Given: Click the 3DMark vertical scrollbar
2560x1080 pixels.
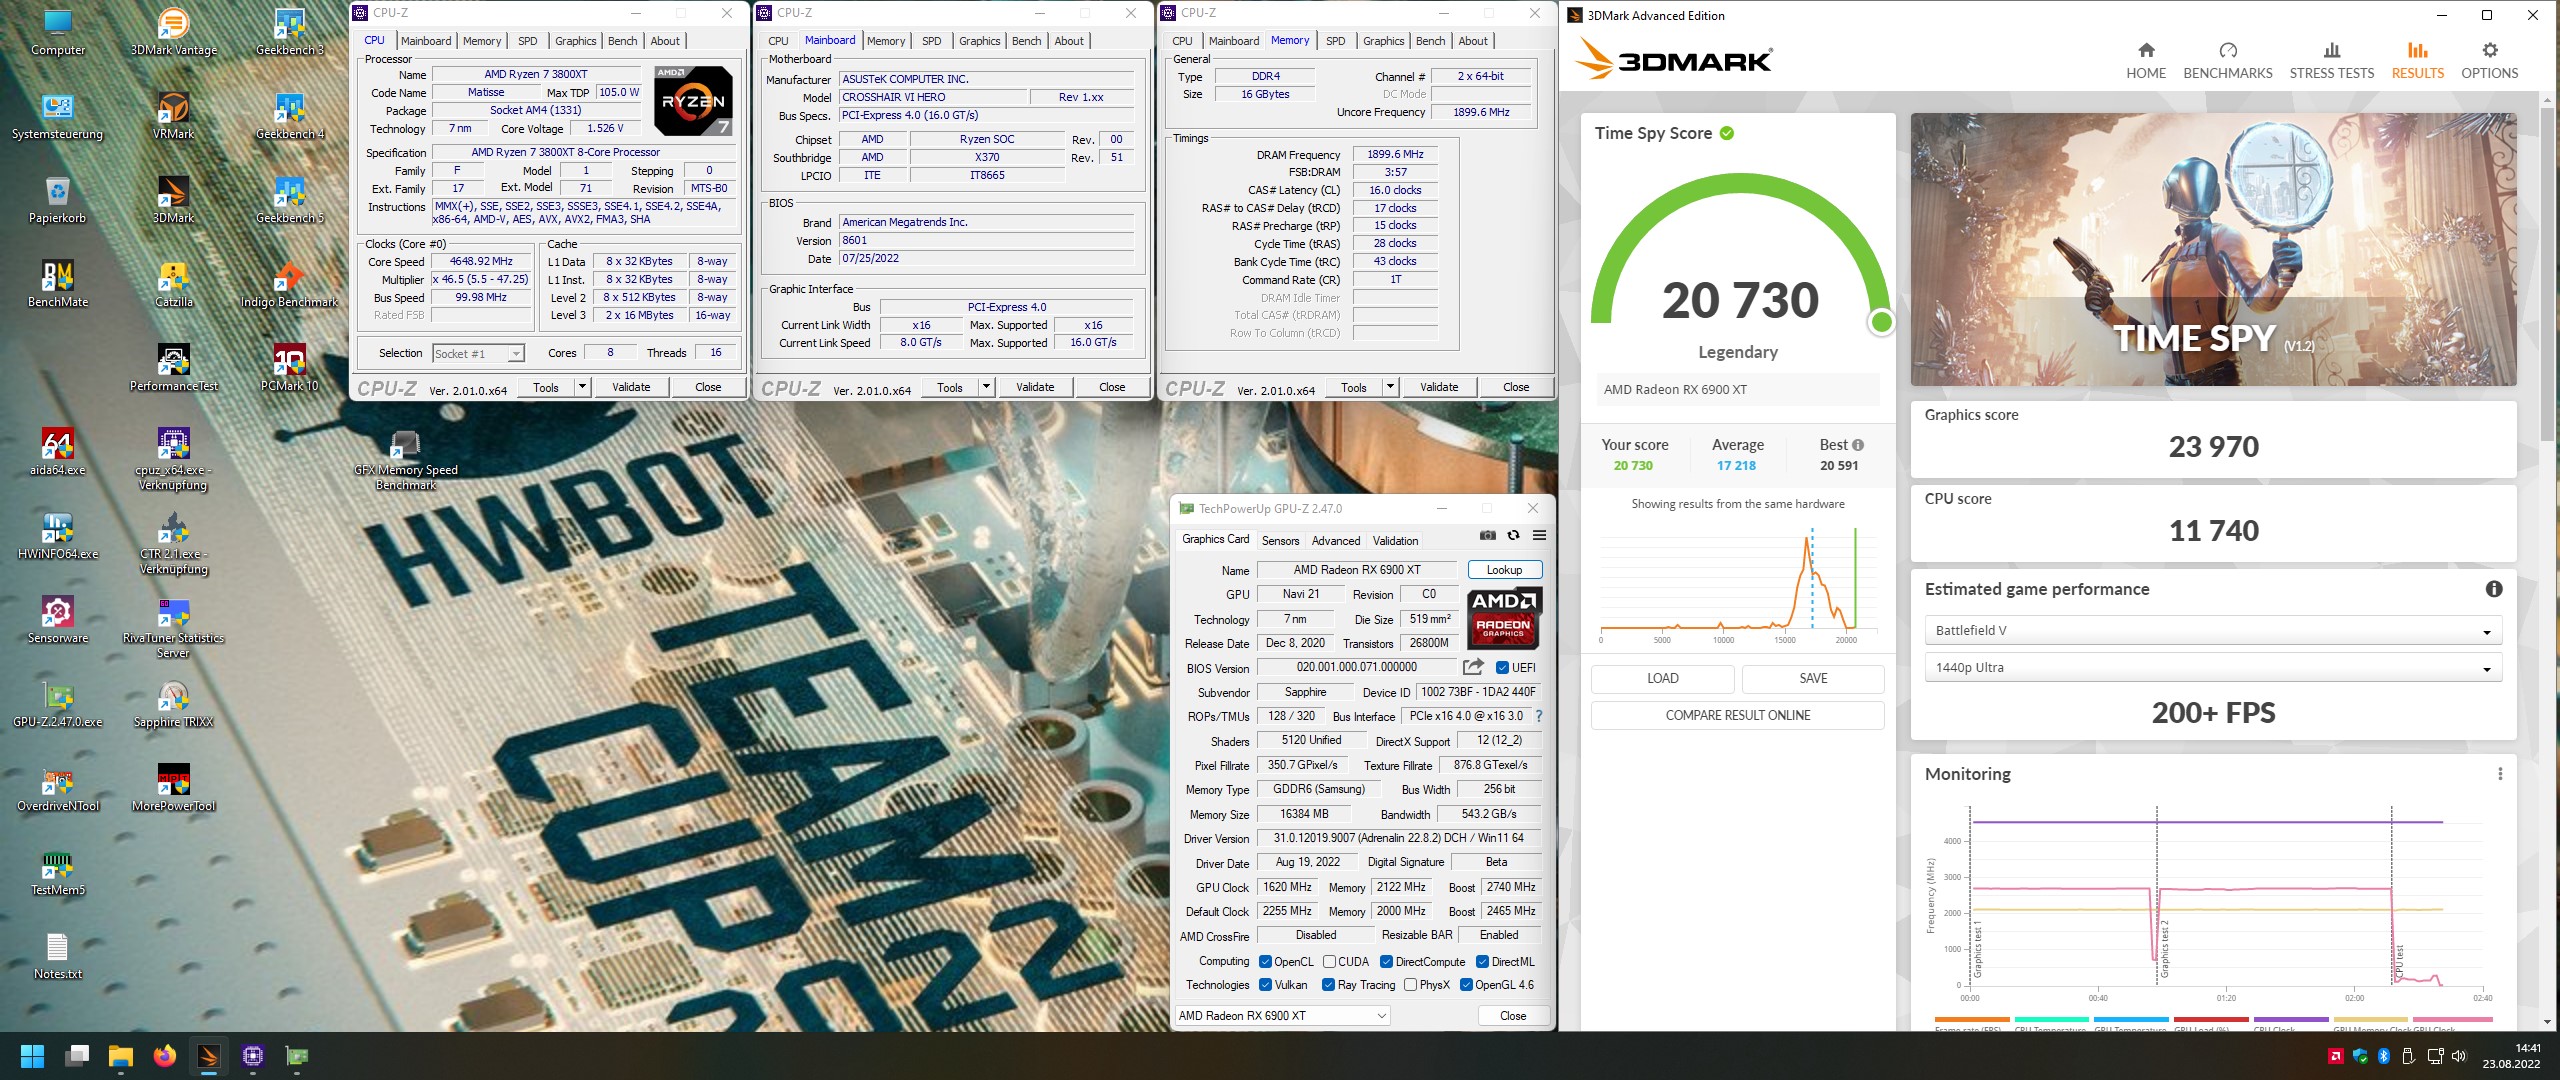Looking at the screenshot, I should pyautogui.click(x=2547, y=275).
